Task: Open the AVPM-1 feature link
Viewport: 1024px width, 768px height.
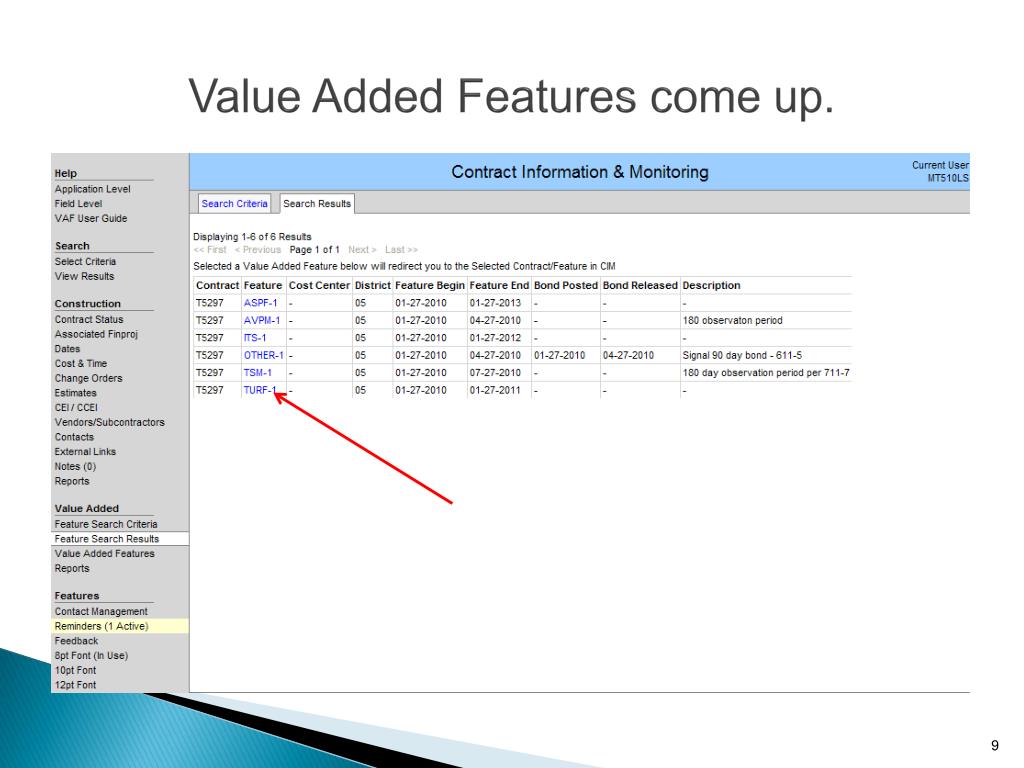Action: [x=262, y=321]
